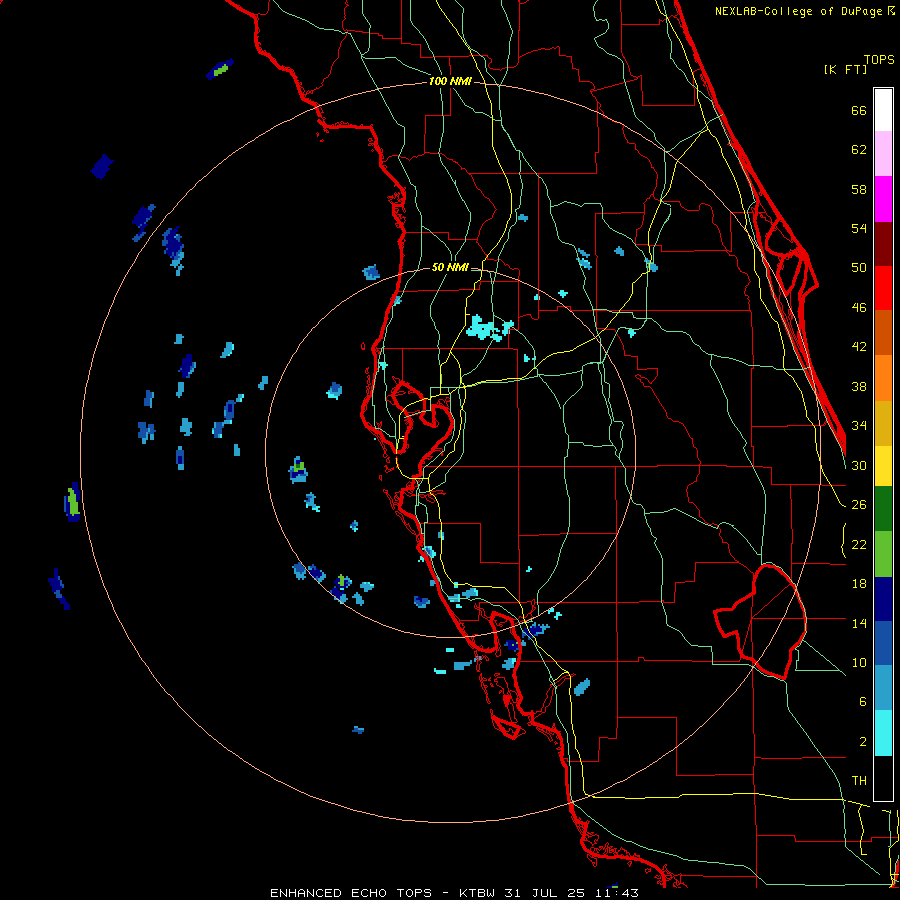The height and width of the screenshot is (900, 900).
Task: Click the NEXLAB-College of DuPage title text
Action: click(800, 11)
